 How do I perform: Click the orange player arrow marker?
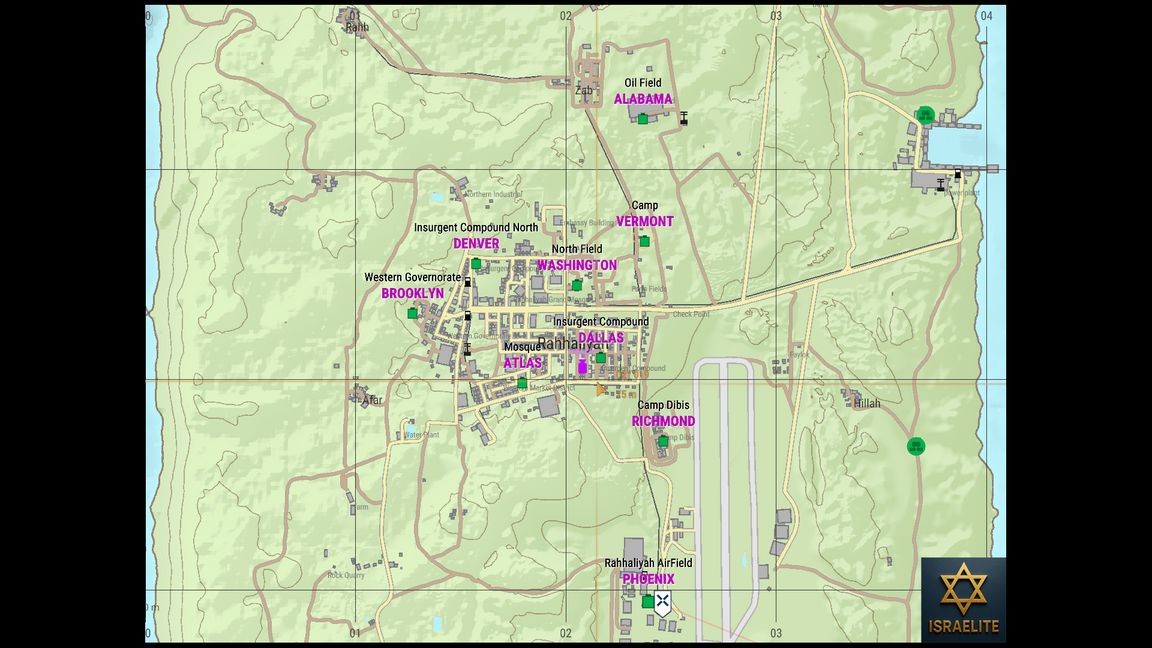point(601,390)
